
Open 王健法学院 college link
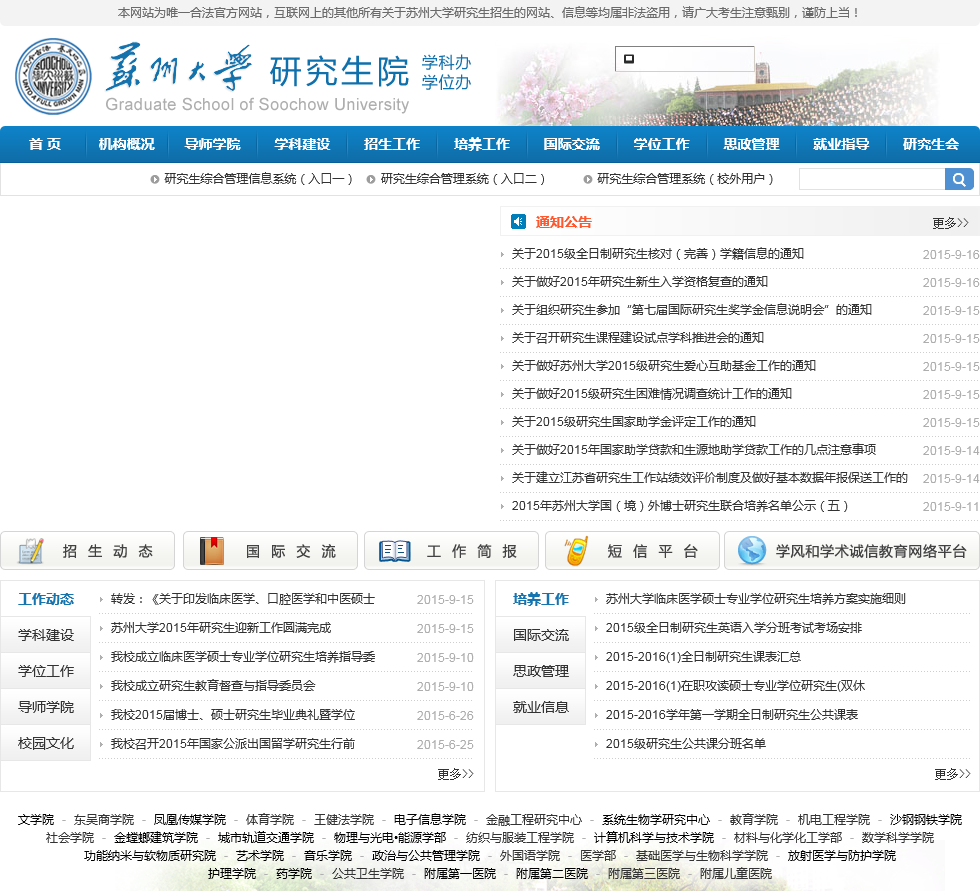click(344, 820)
